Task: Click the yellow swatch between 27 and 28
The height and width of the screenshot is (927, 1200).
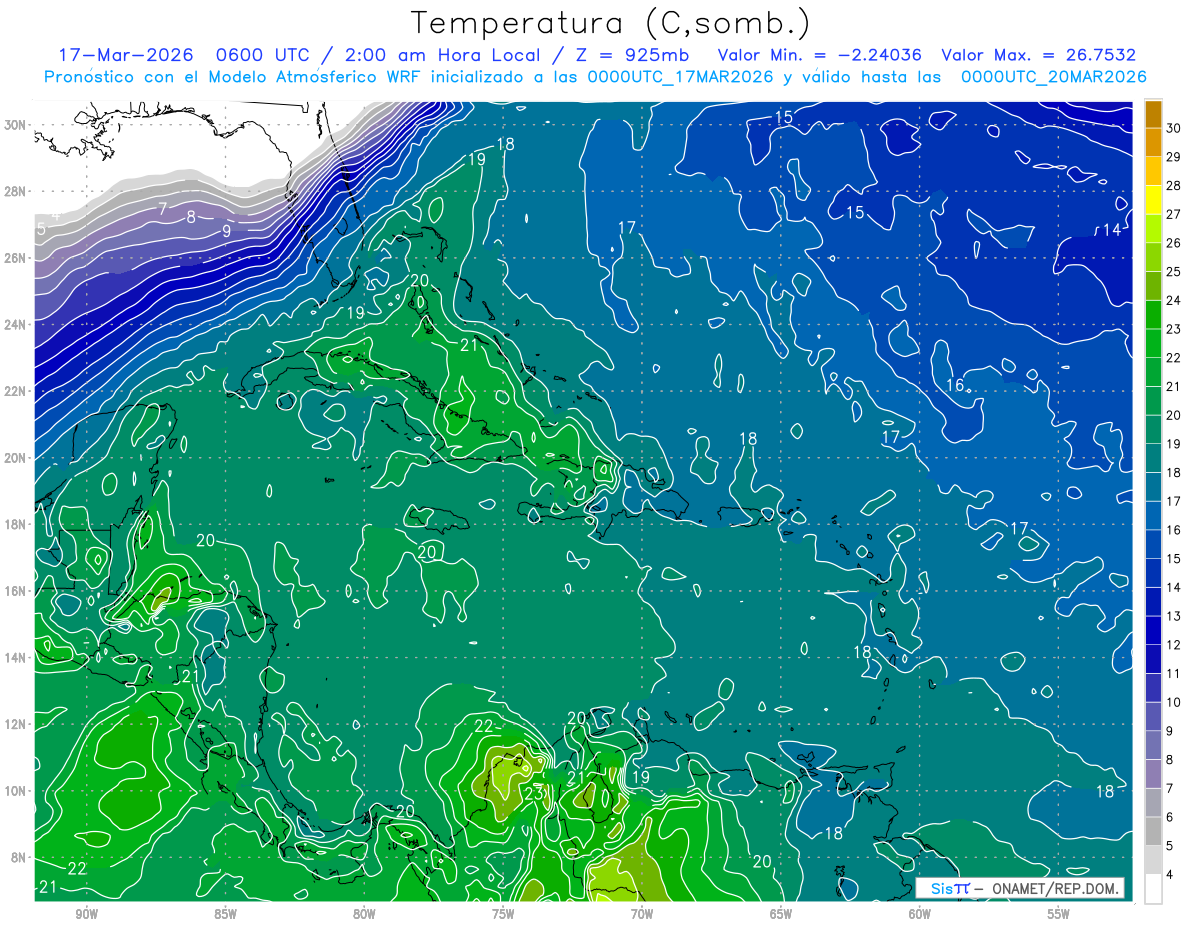Action: 1154,199
